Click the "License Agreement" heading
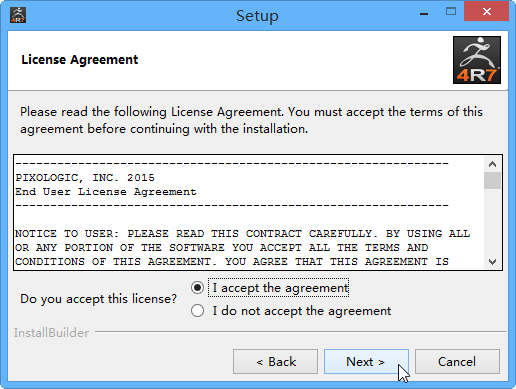Image resolution: width=516 pixels, height=389 pixels. pyautogui.click(x=80, y=60)
